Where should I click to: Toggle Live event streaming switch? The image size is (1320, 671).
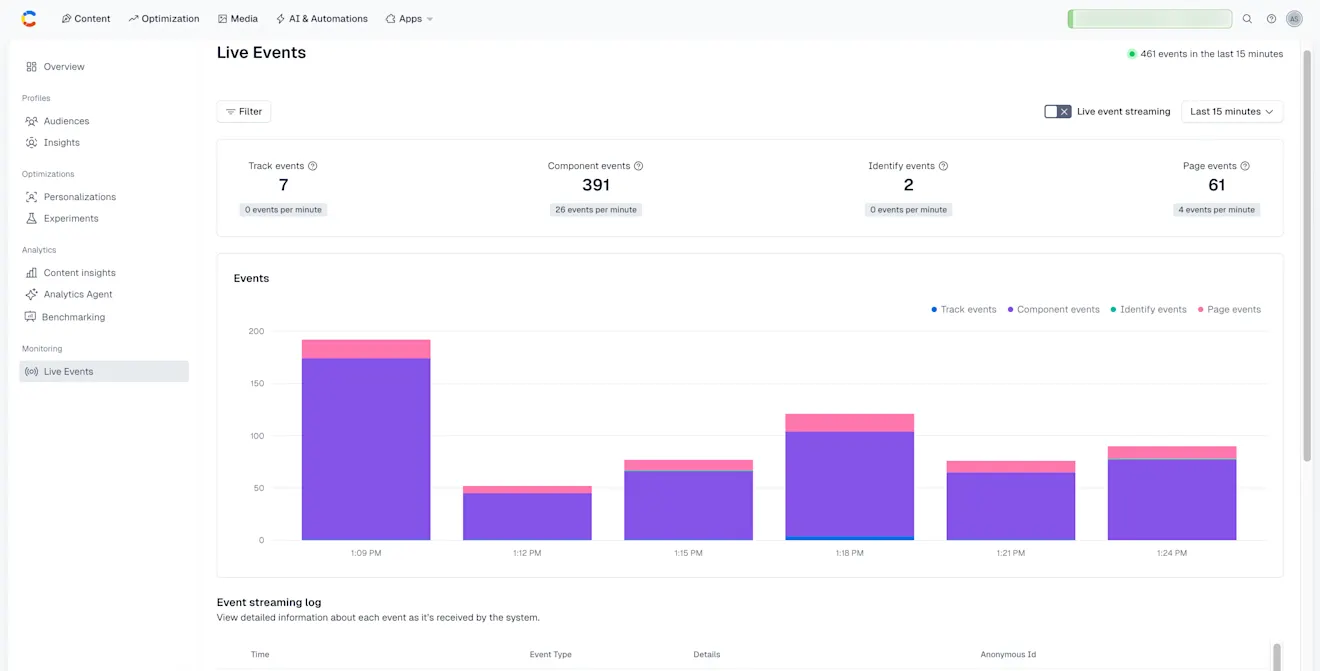(1058, 112)
